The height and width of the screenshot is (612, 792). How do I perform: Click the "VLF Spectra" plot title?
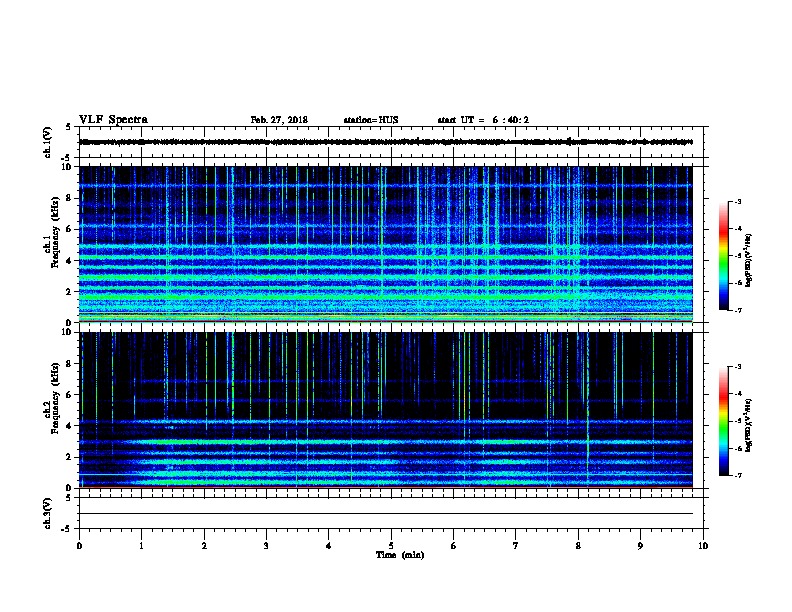click(x=113, y=120)
